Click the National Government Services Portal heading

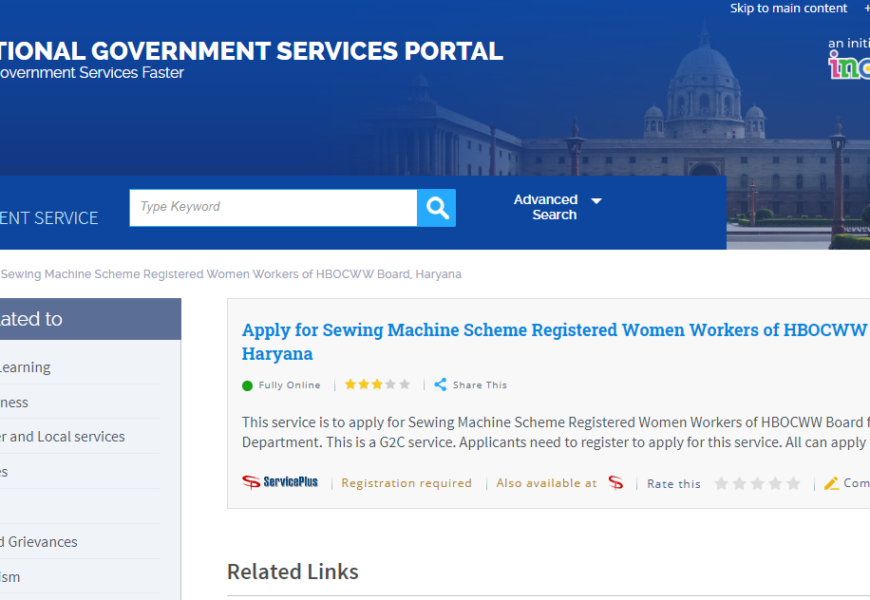(x=251, y=51)
